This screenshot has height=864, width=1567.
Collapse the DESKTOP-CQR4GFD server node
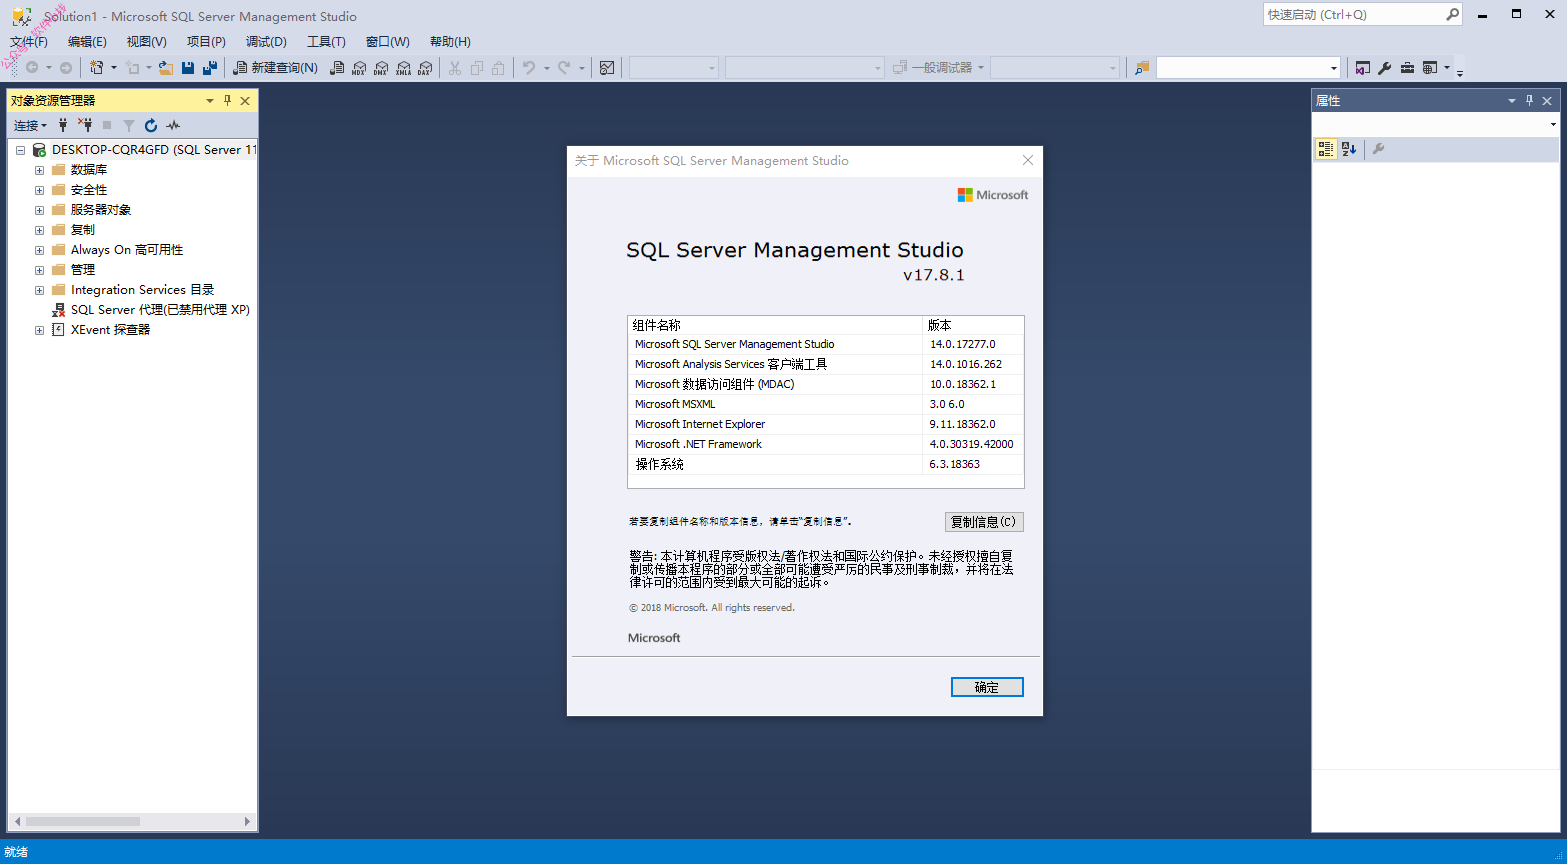pos(20,150)
